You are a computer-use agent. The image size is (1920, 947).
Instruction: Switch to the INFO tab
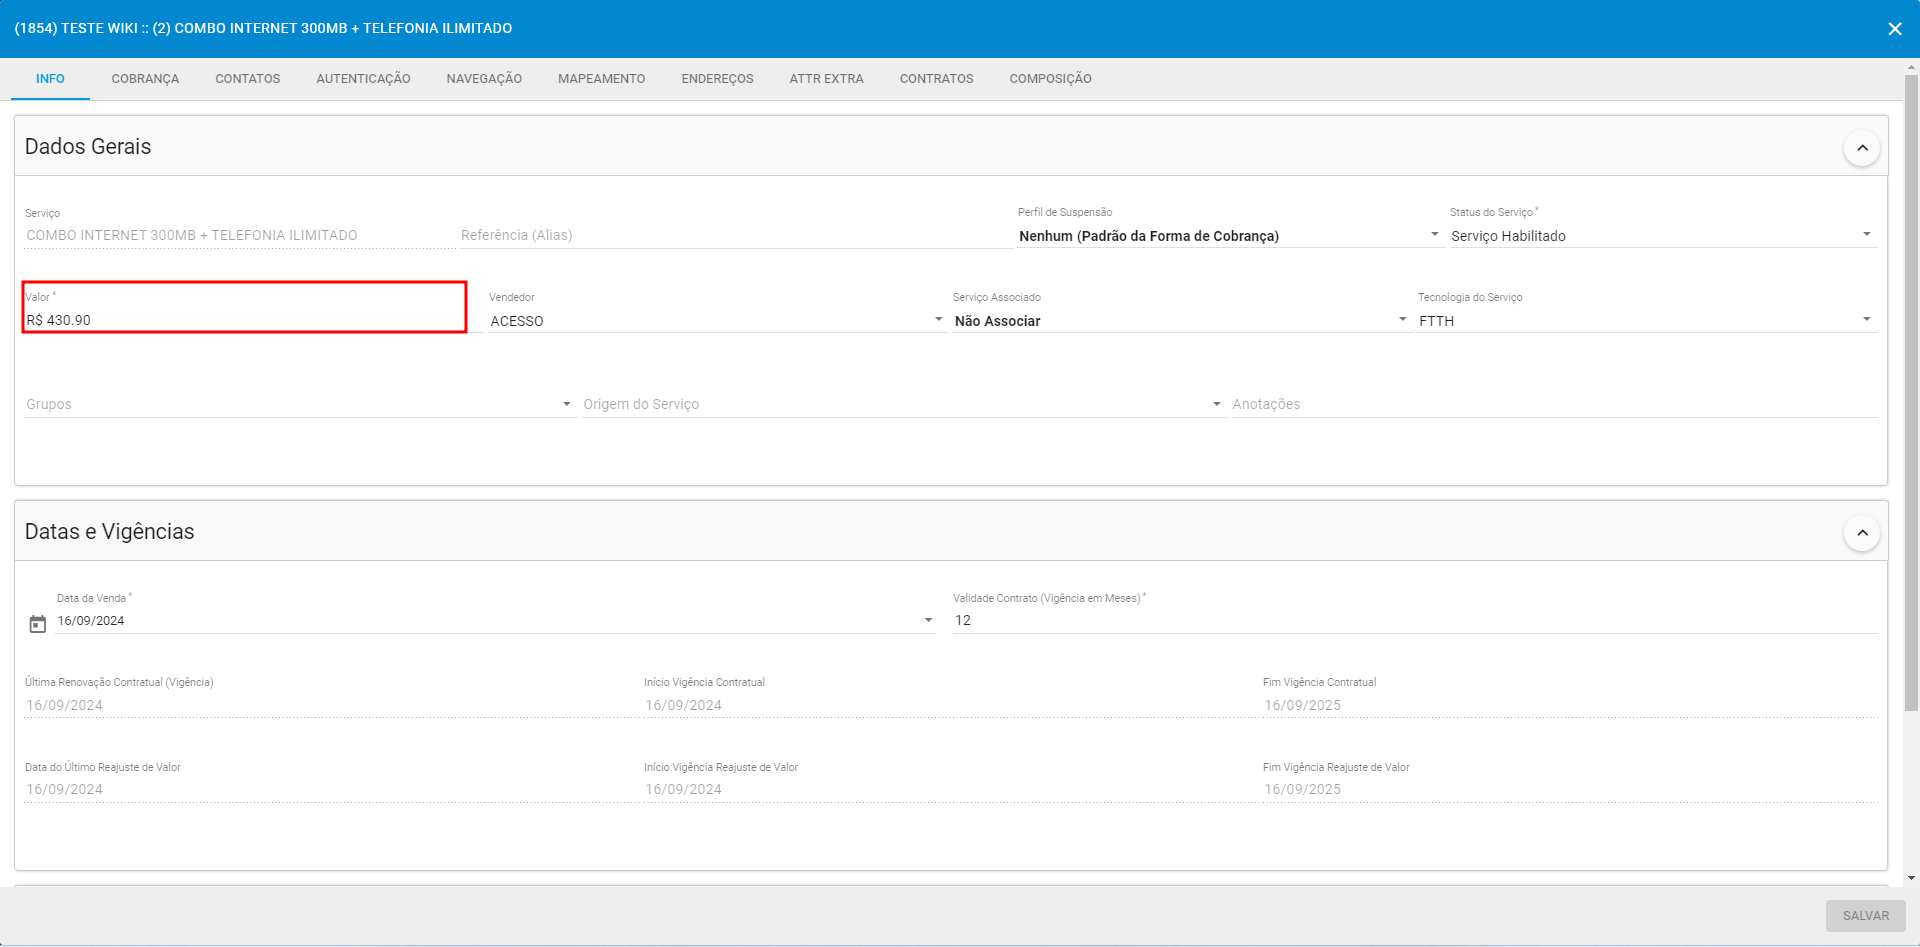50,79
